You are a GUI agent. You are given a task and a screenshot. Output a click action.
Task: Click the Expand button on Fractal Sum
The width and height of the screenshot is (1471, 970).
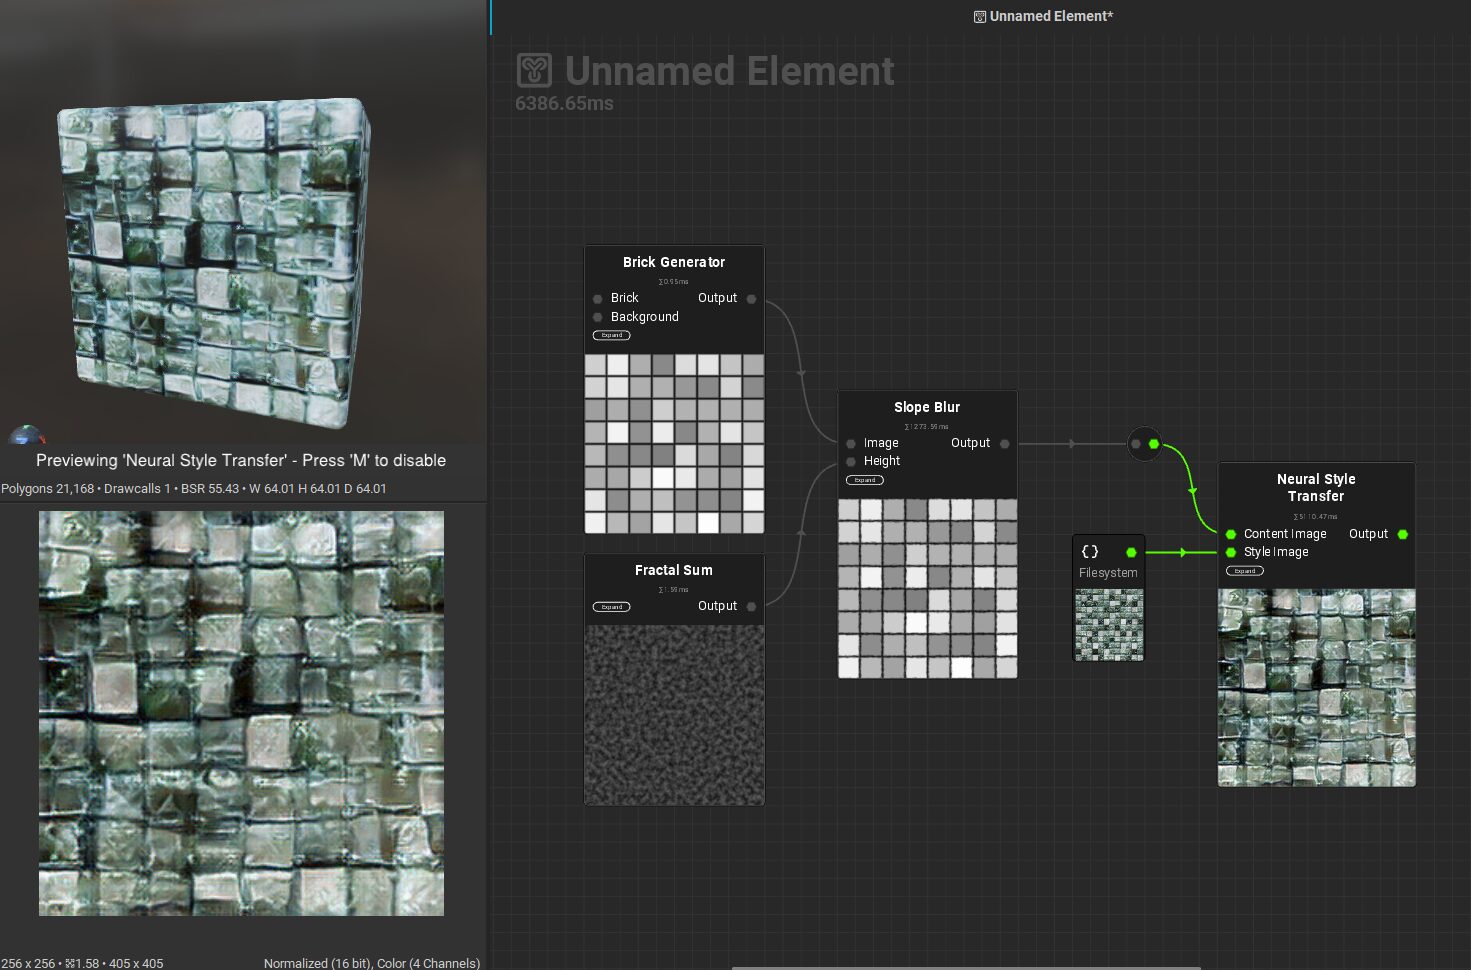(x=611, y=606)
